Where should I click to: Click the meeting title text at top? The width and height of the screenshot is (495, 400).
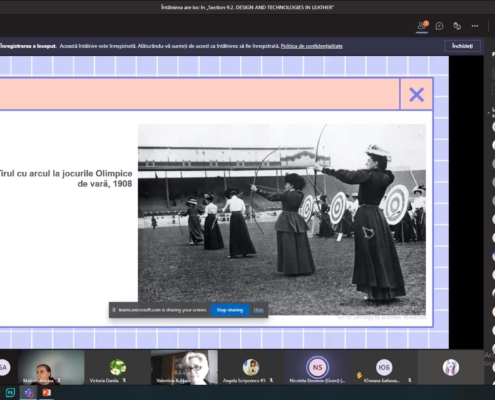coord(247,7)
